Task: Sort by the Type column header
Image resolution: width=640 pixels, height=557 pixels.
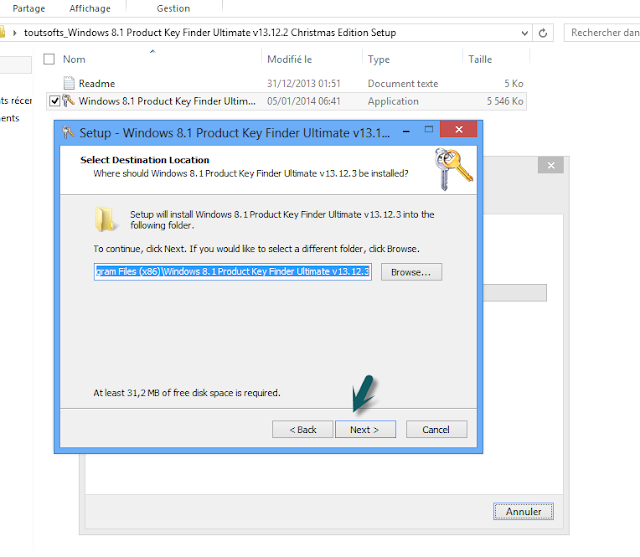Action: tap(379, 60)
